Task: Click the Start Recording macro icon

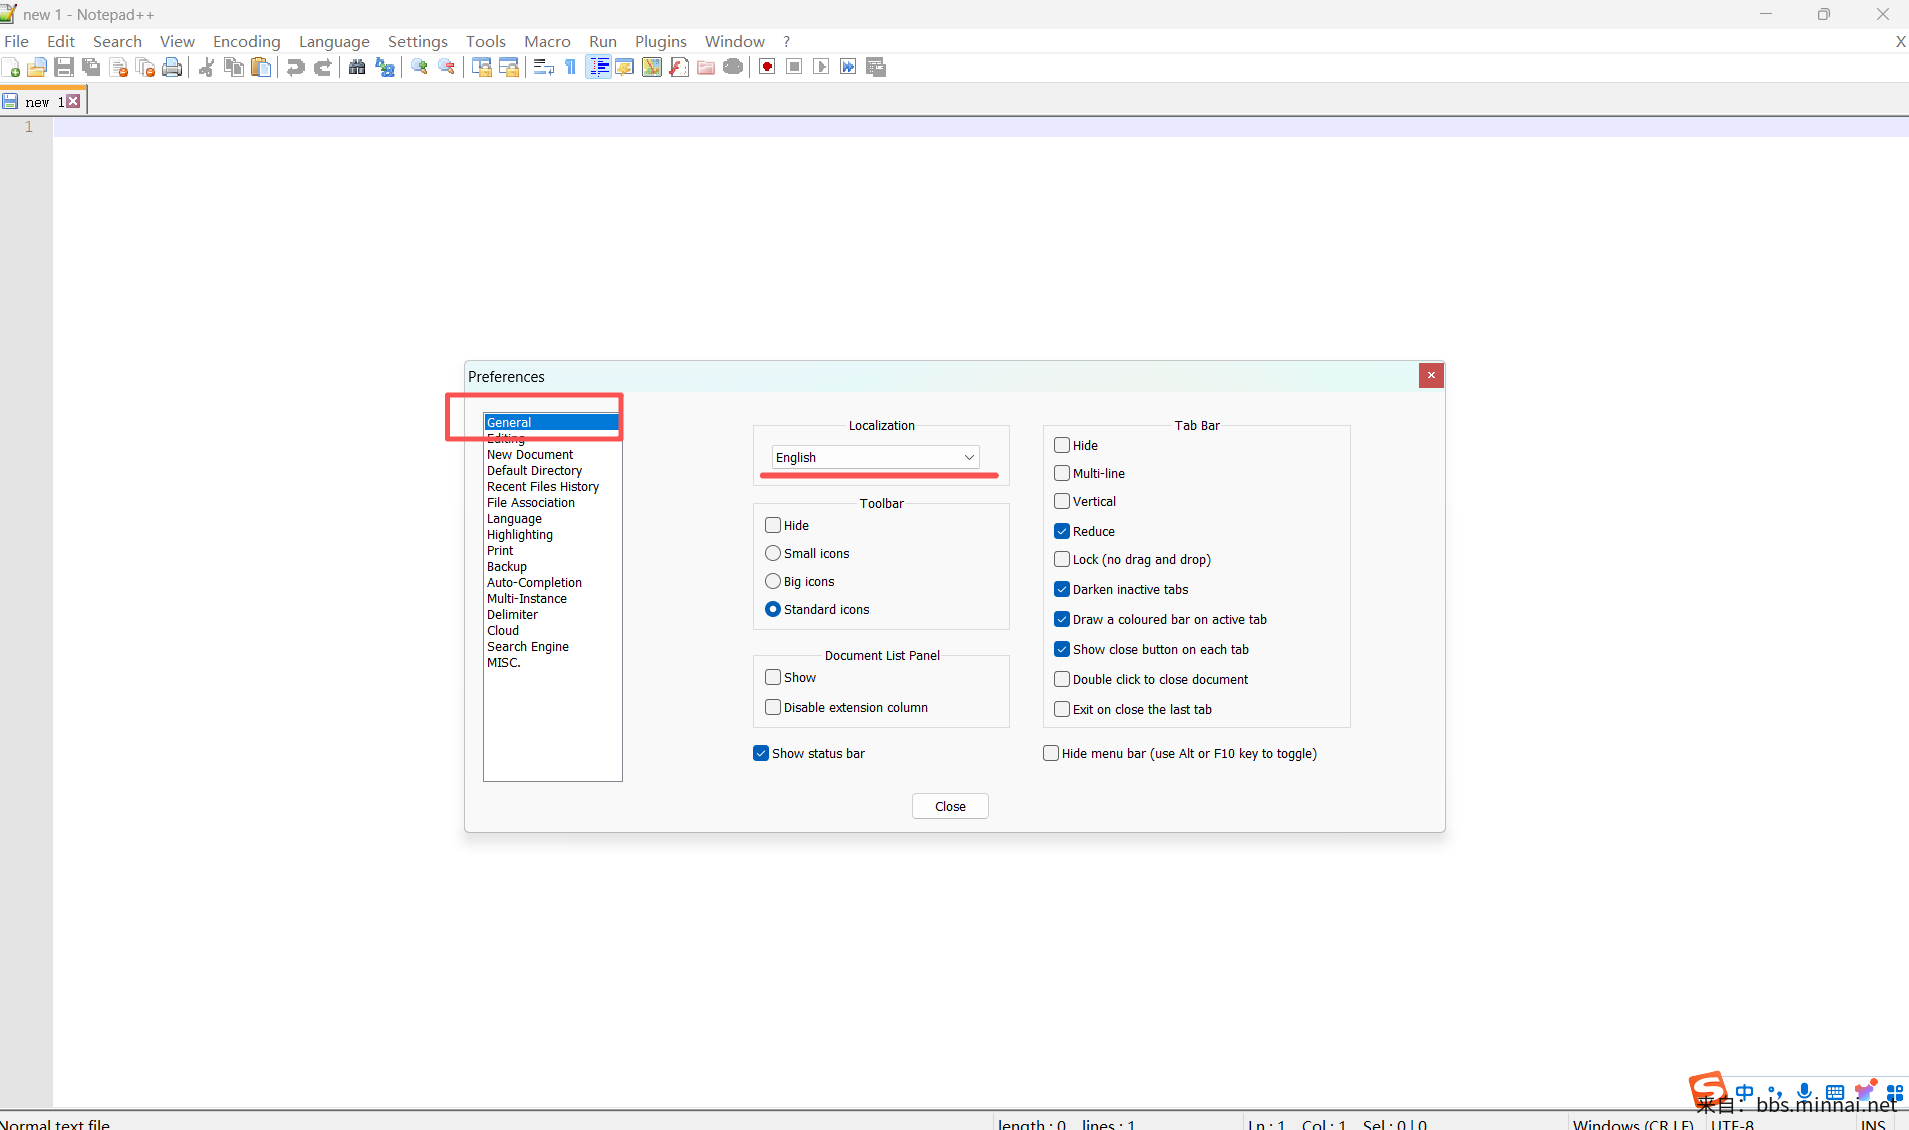Action: point(767,67)
